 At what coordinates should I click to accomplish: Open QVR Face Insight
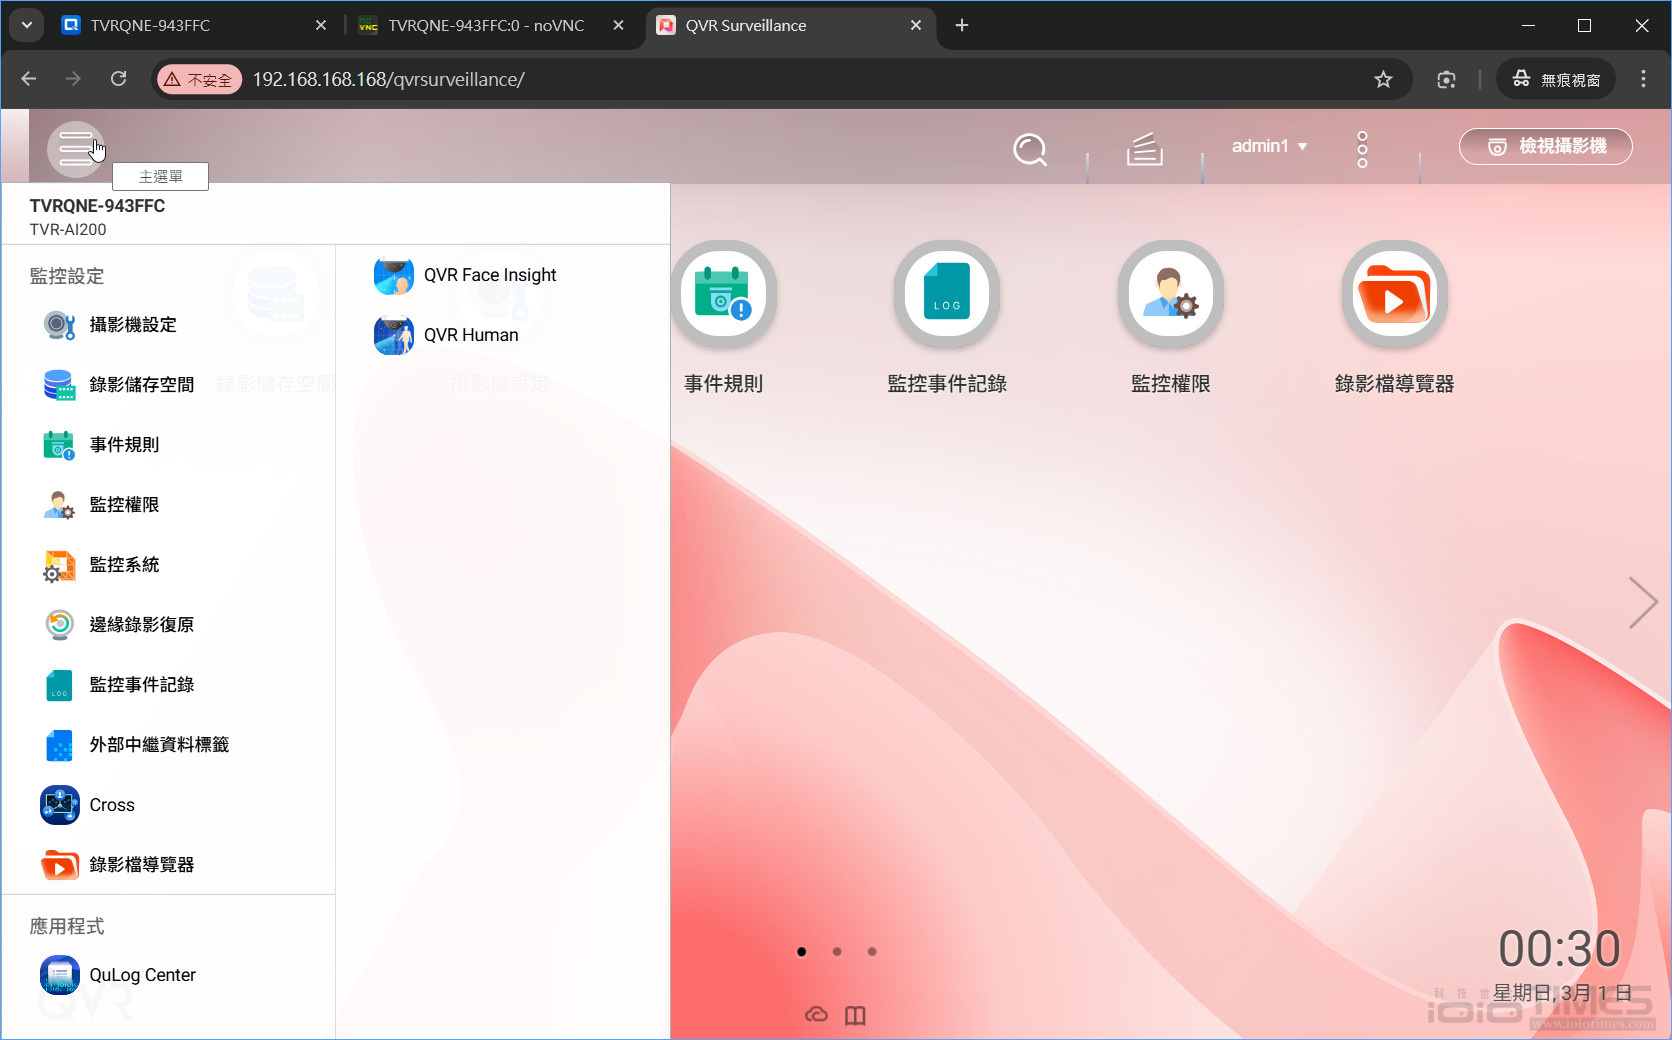pos(489,275)
